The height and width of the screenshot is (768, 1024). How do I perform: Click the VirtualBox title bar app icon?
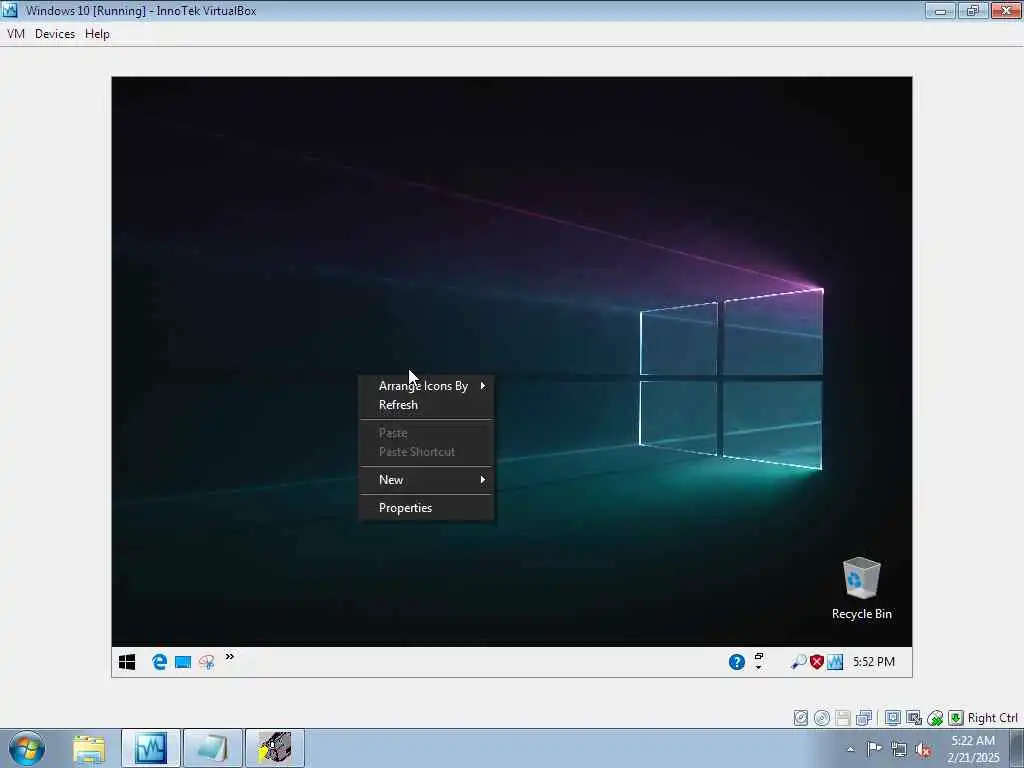click(10, 10)
